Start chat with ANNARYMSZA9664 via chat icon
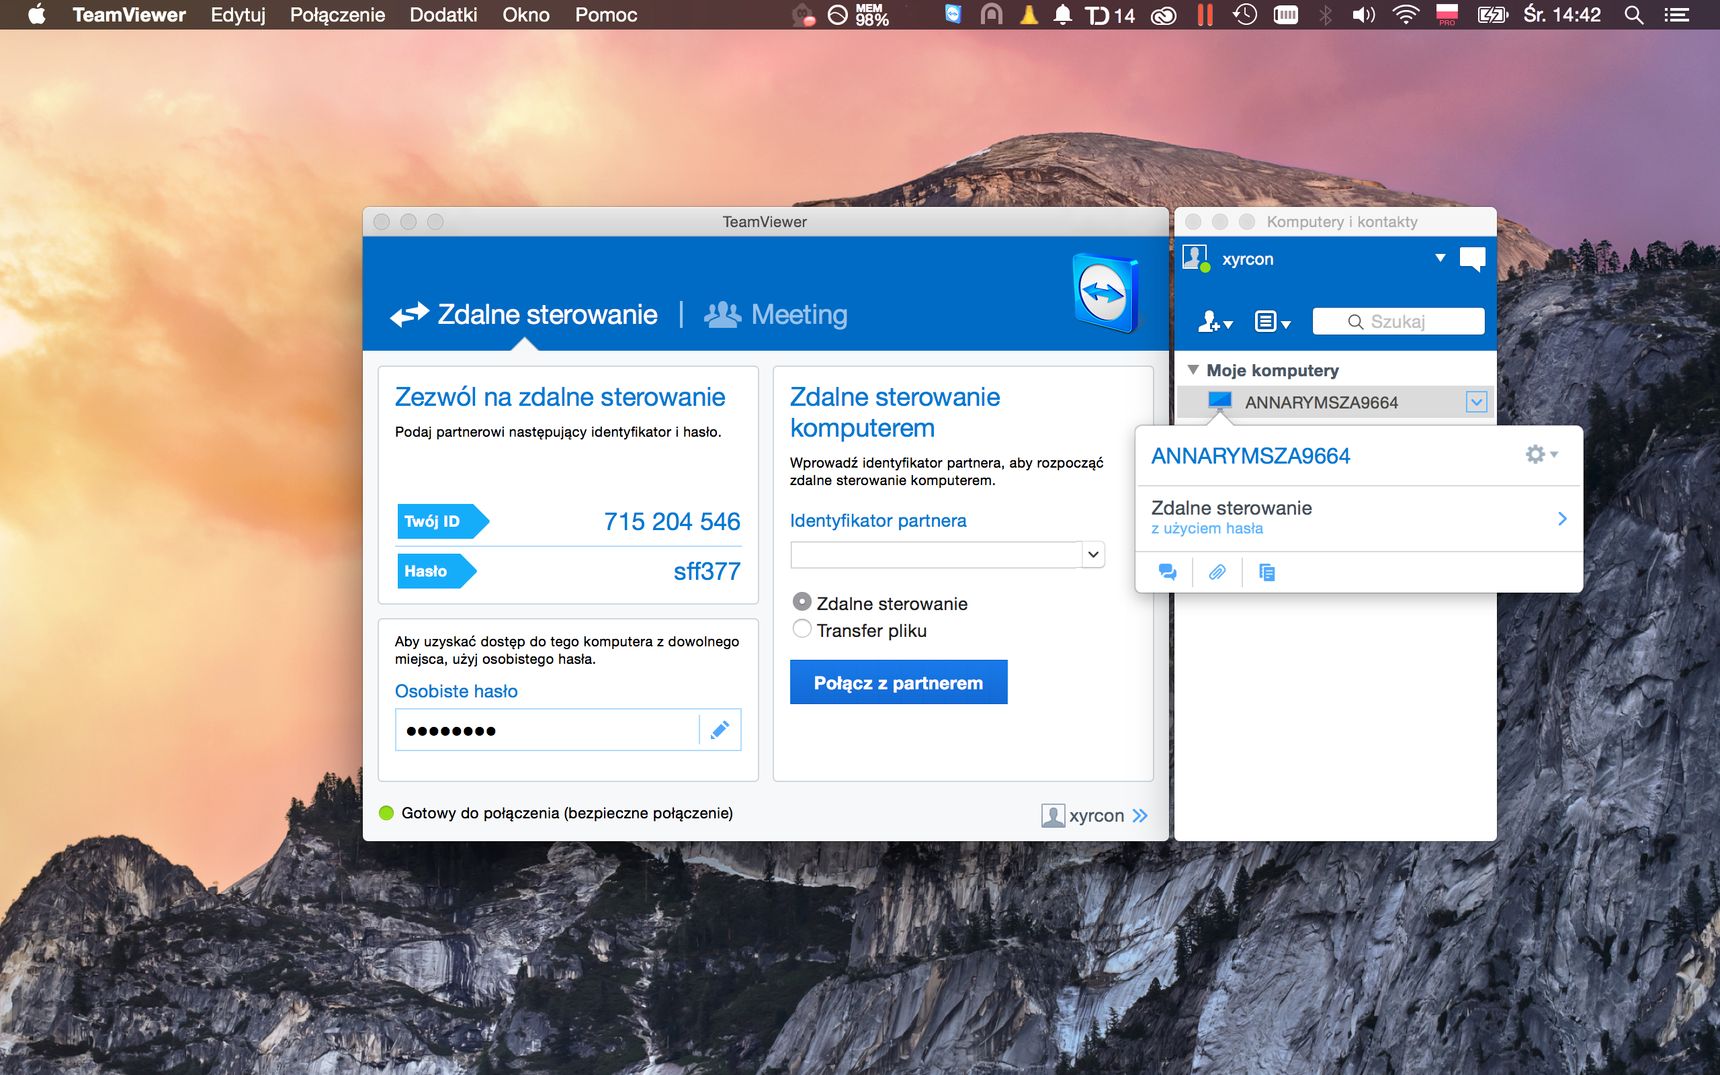 click(x=1167, y=572)
